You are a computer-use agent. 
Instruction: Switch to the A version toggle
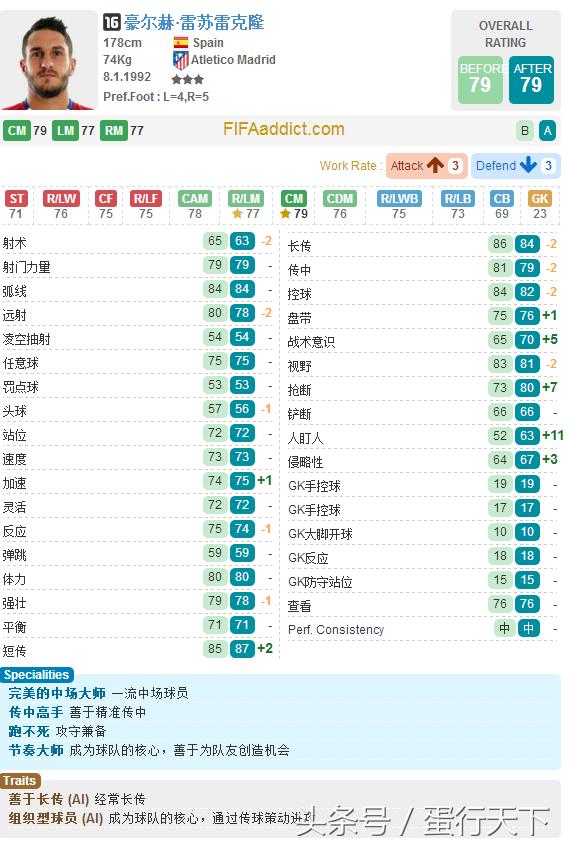coord(547,130)
